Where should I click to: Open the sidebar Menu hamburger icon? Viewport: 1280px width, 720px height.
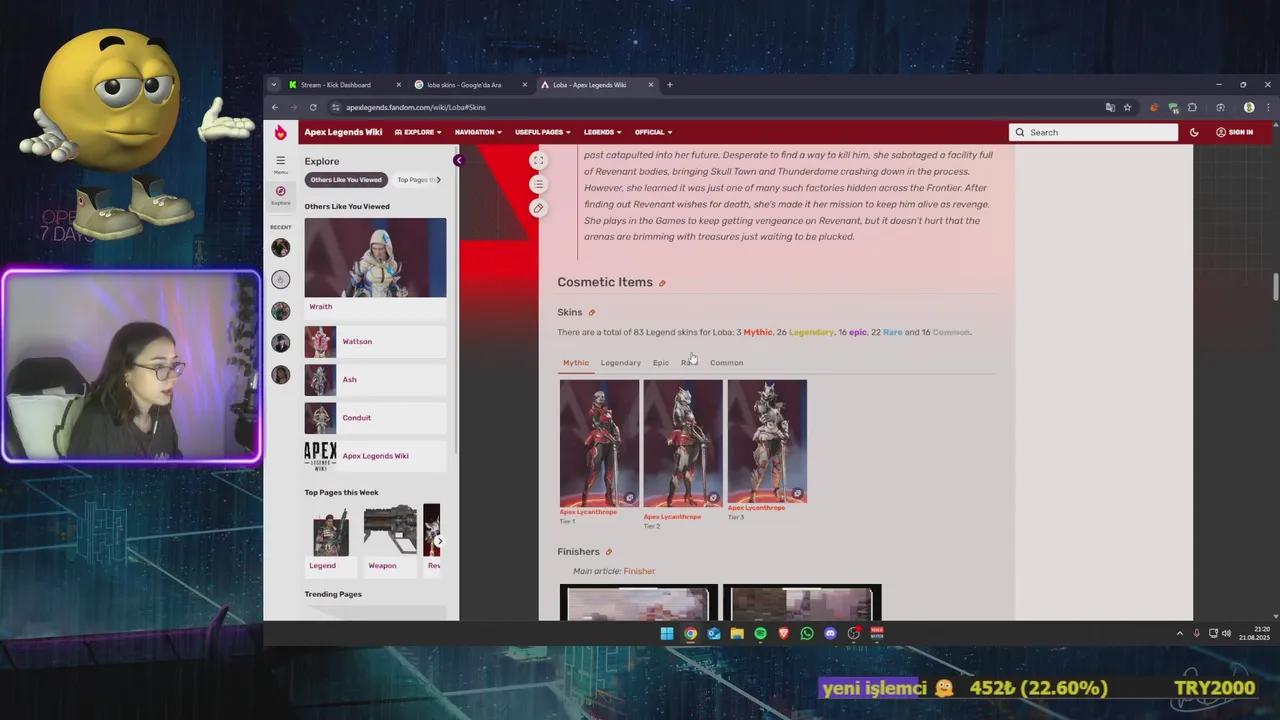pyautogui.click(x=281, y=163)
